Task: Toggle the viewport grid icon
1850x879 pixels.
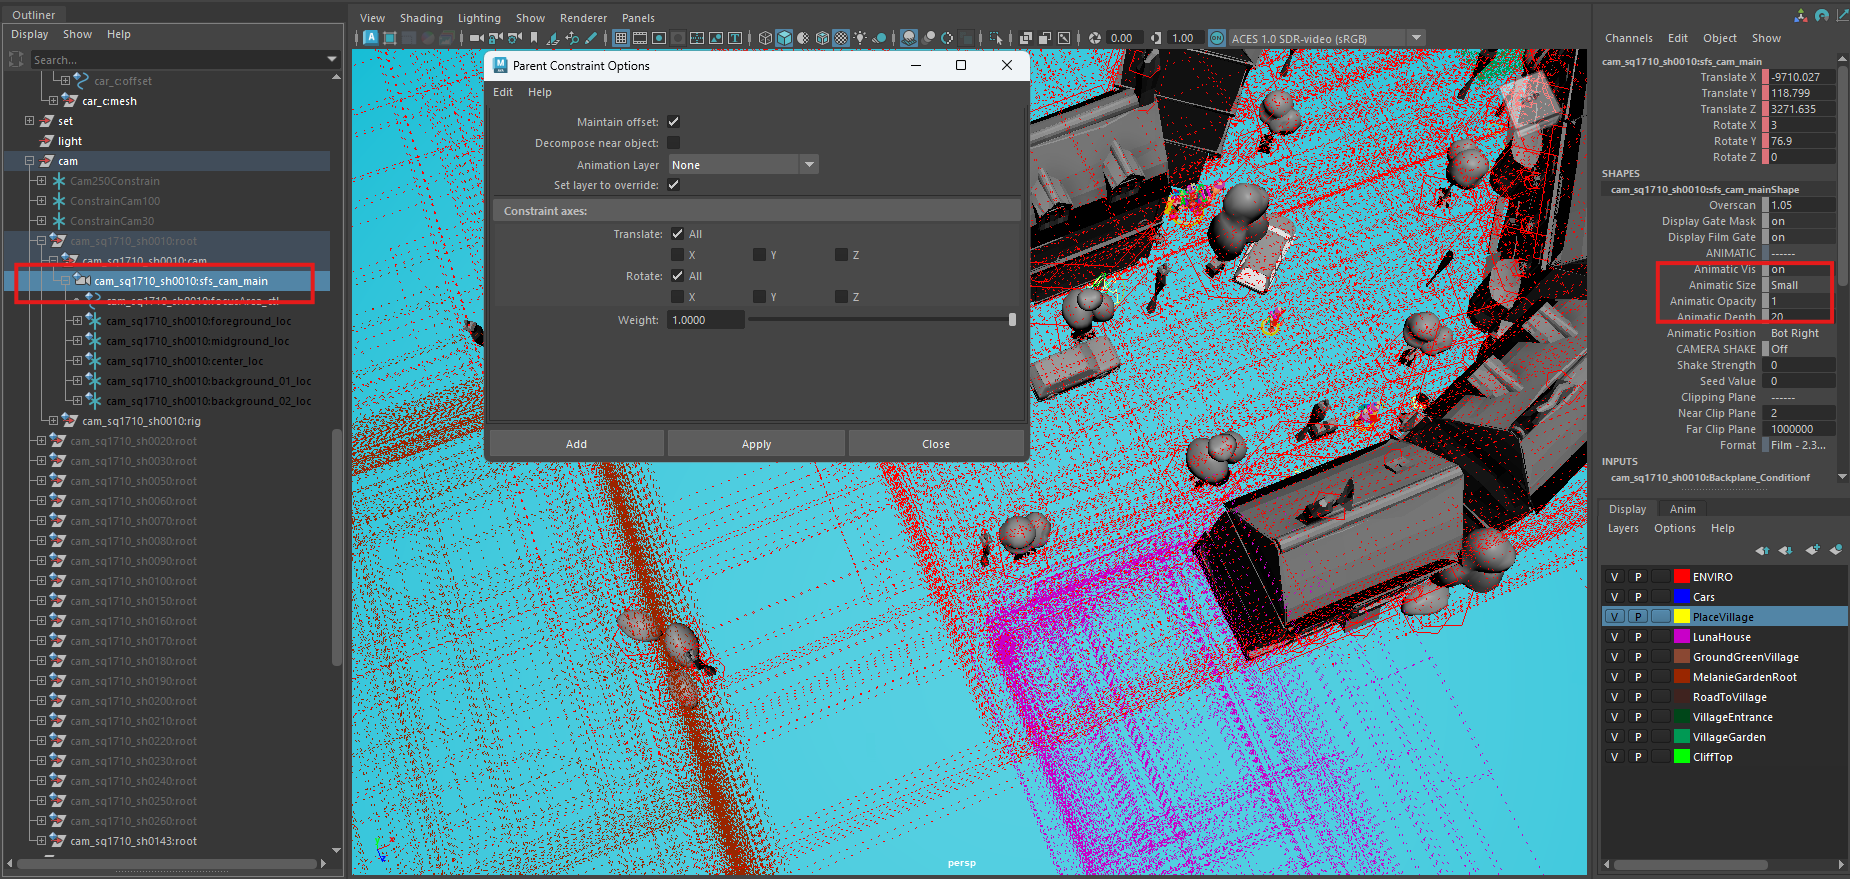Action: [621, 38]
